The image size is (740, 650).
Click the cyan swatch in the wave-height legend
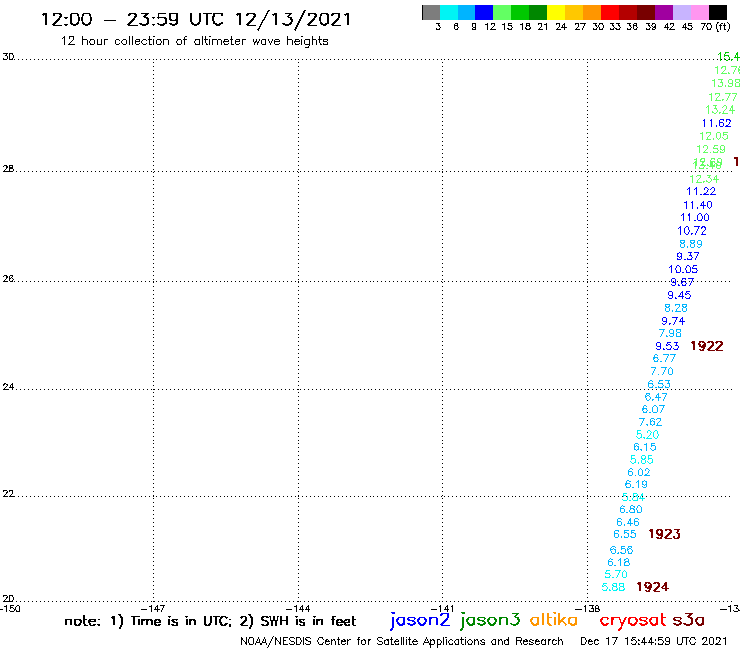pyautogui.click(x=448, y=12)
